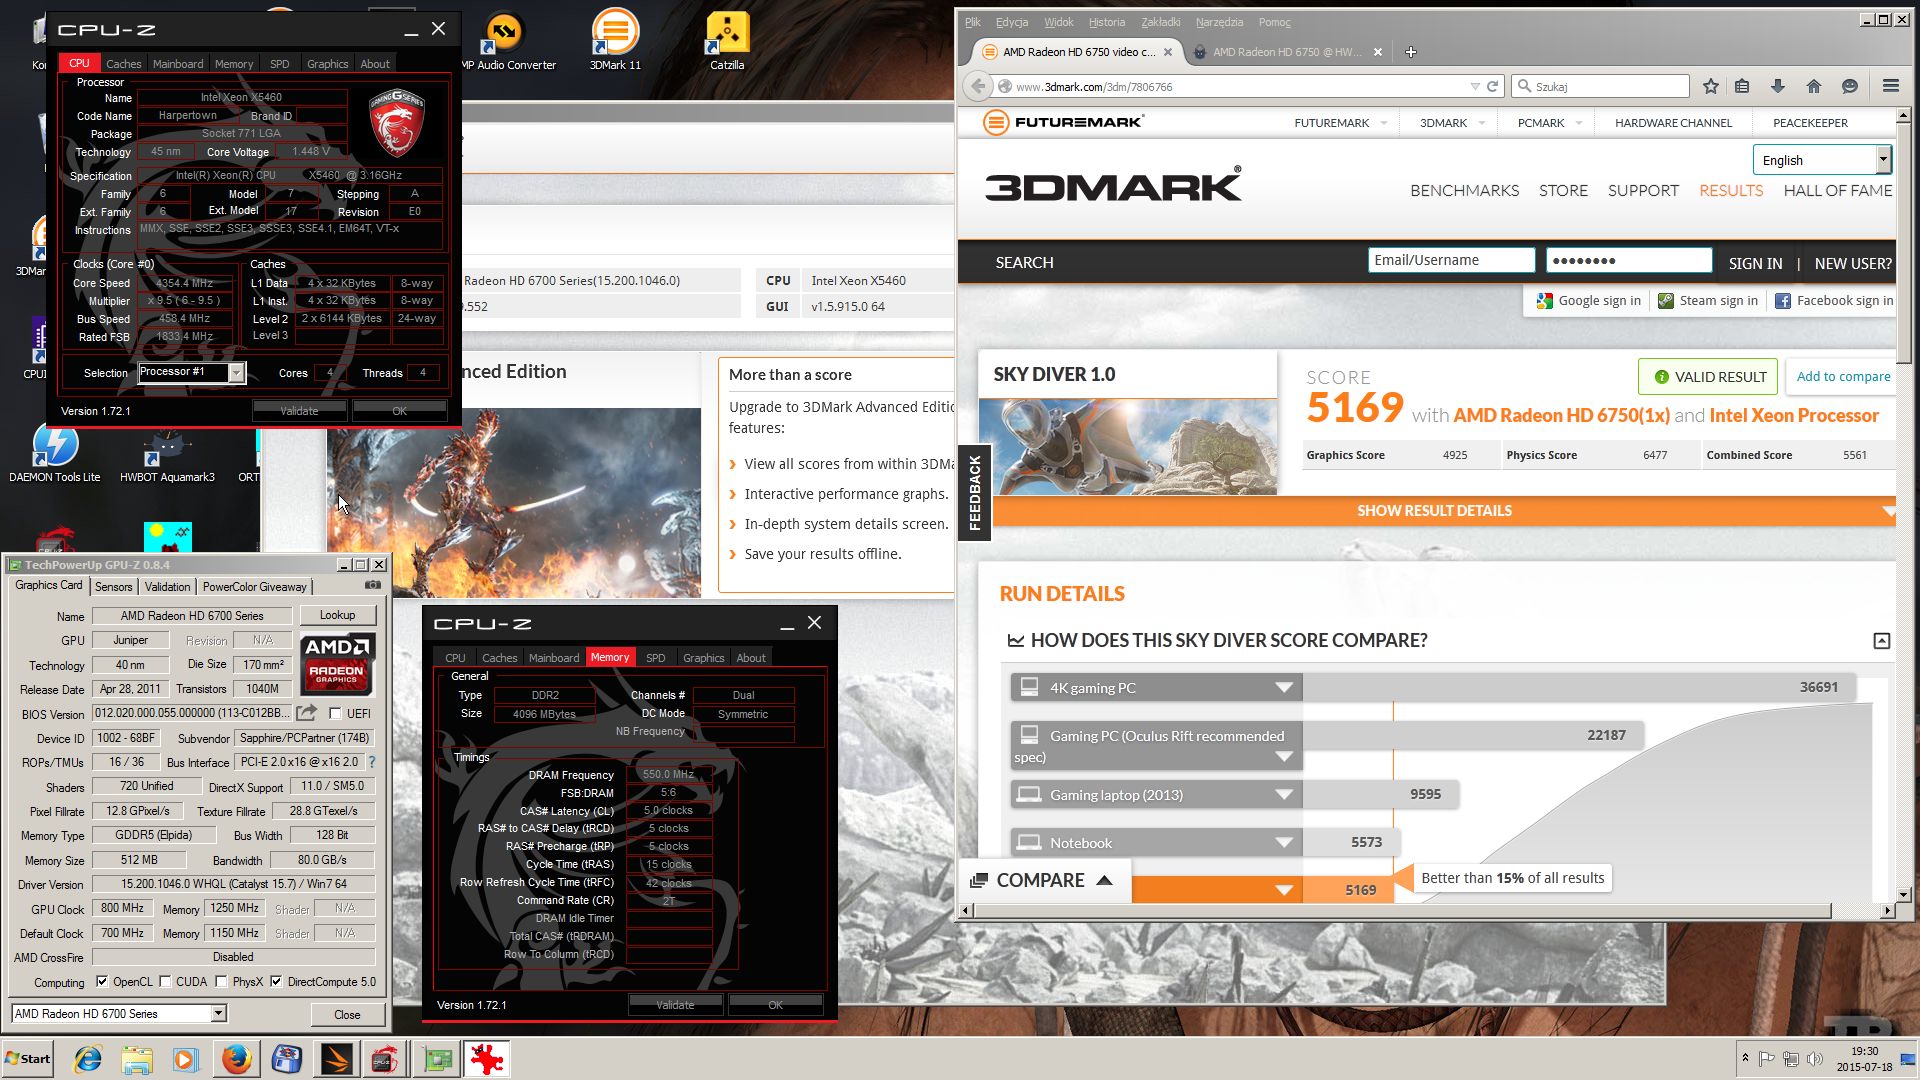Open URL bar history dropdown arrow
Screen dimensions: 1920x1080
click(1475, 86)
